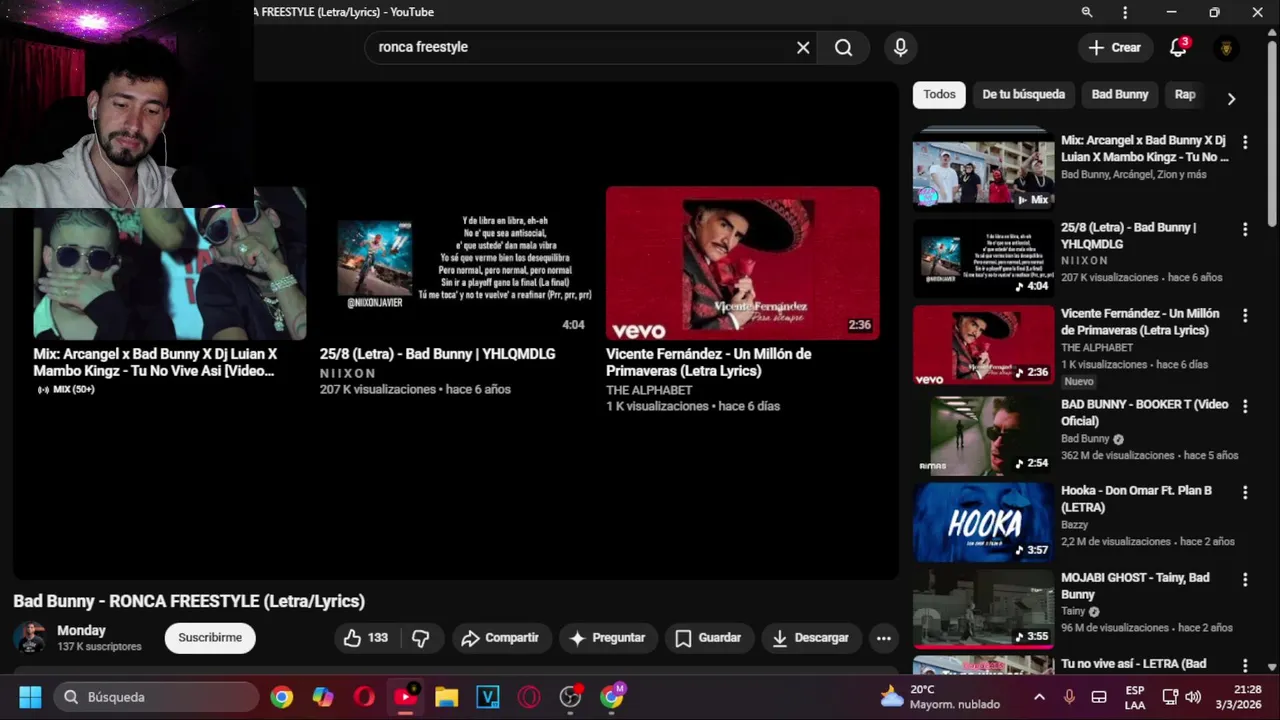Viewport: 1280px width, 720px height.
Task: Open the ESP LAA language indicator
Action: point(1135,697)
